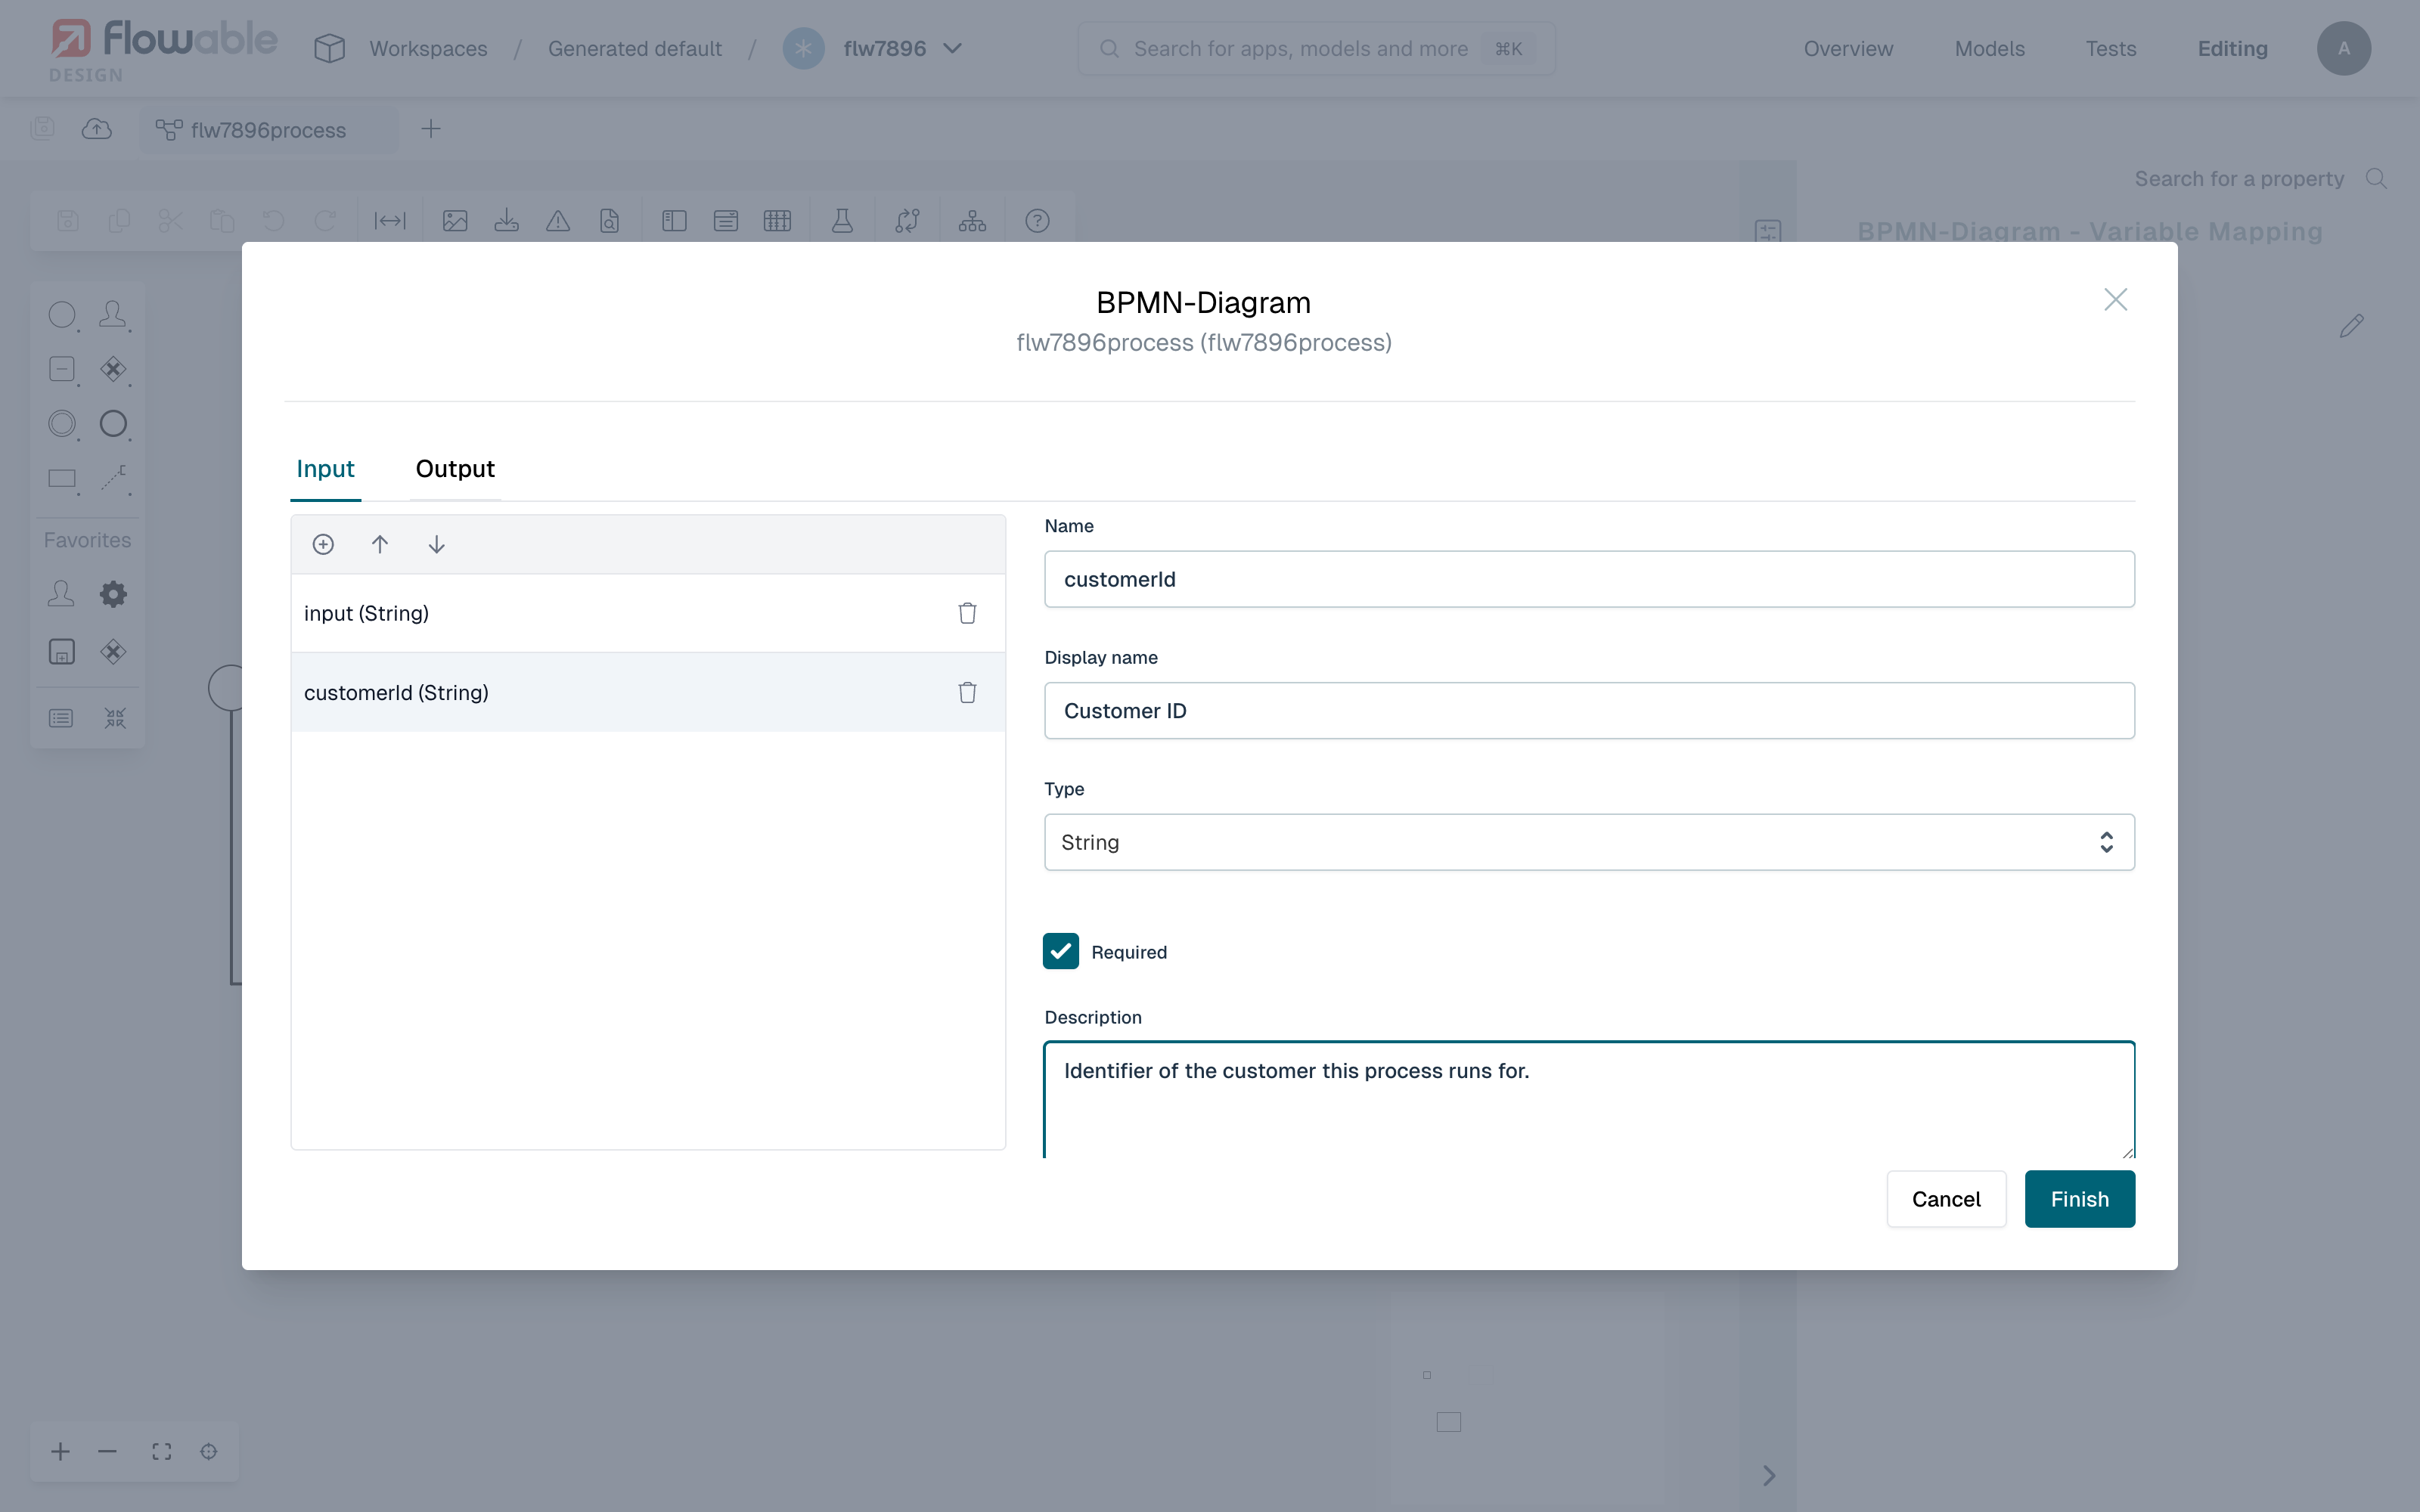Select the Input tab

coord(325,468)
